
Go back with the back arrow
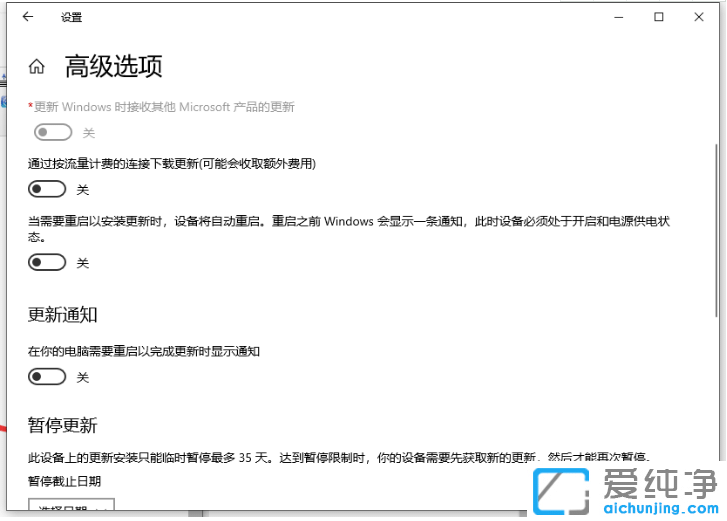pyautogui.click(x=28, y=17)
